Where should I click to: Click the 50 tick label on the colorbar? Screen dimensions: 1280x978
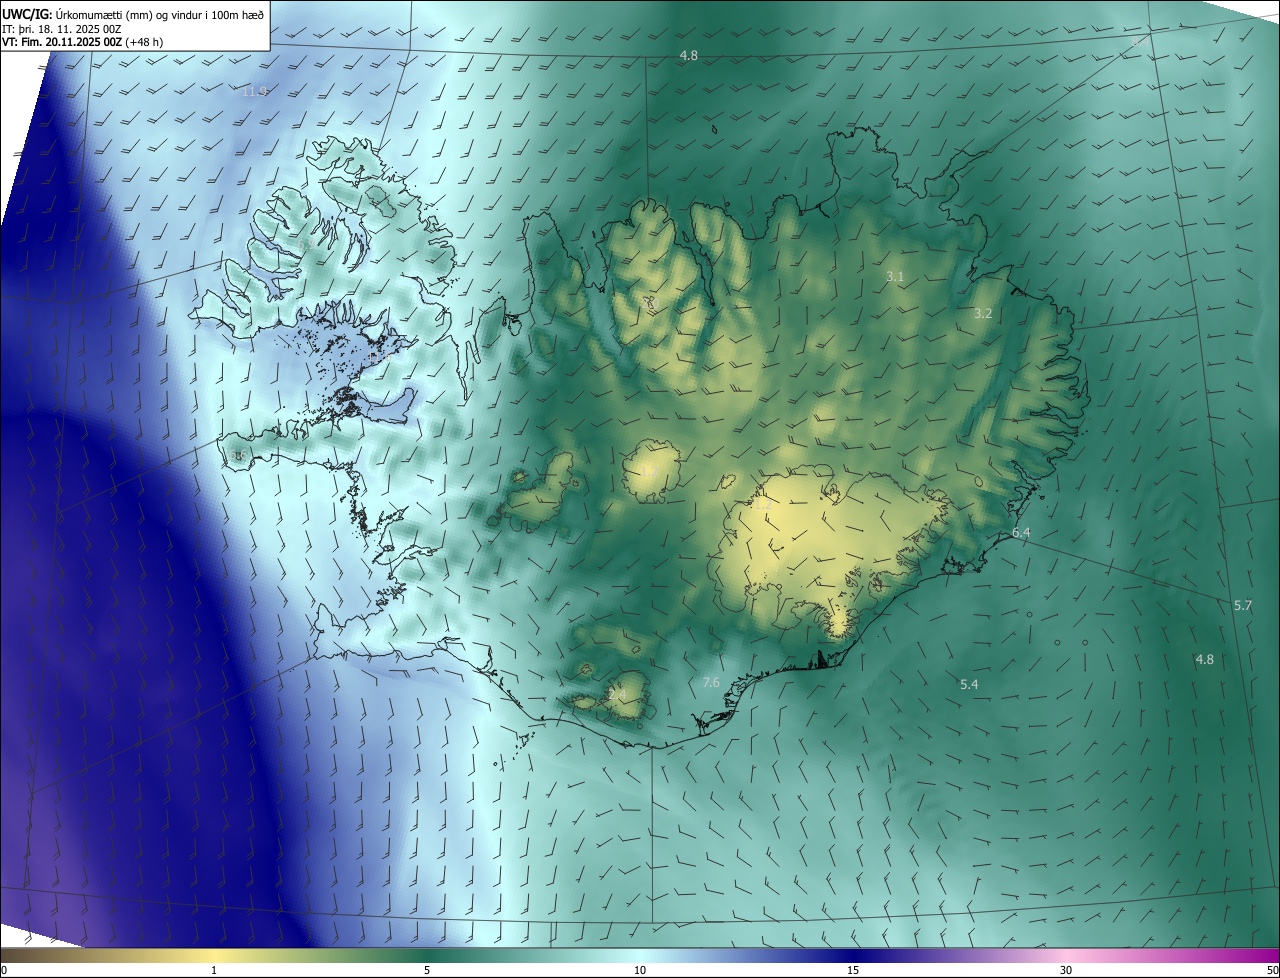[1272, 970]
